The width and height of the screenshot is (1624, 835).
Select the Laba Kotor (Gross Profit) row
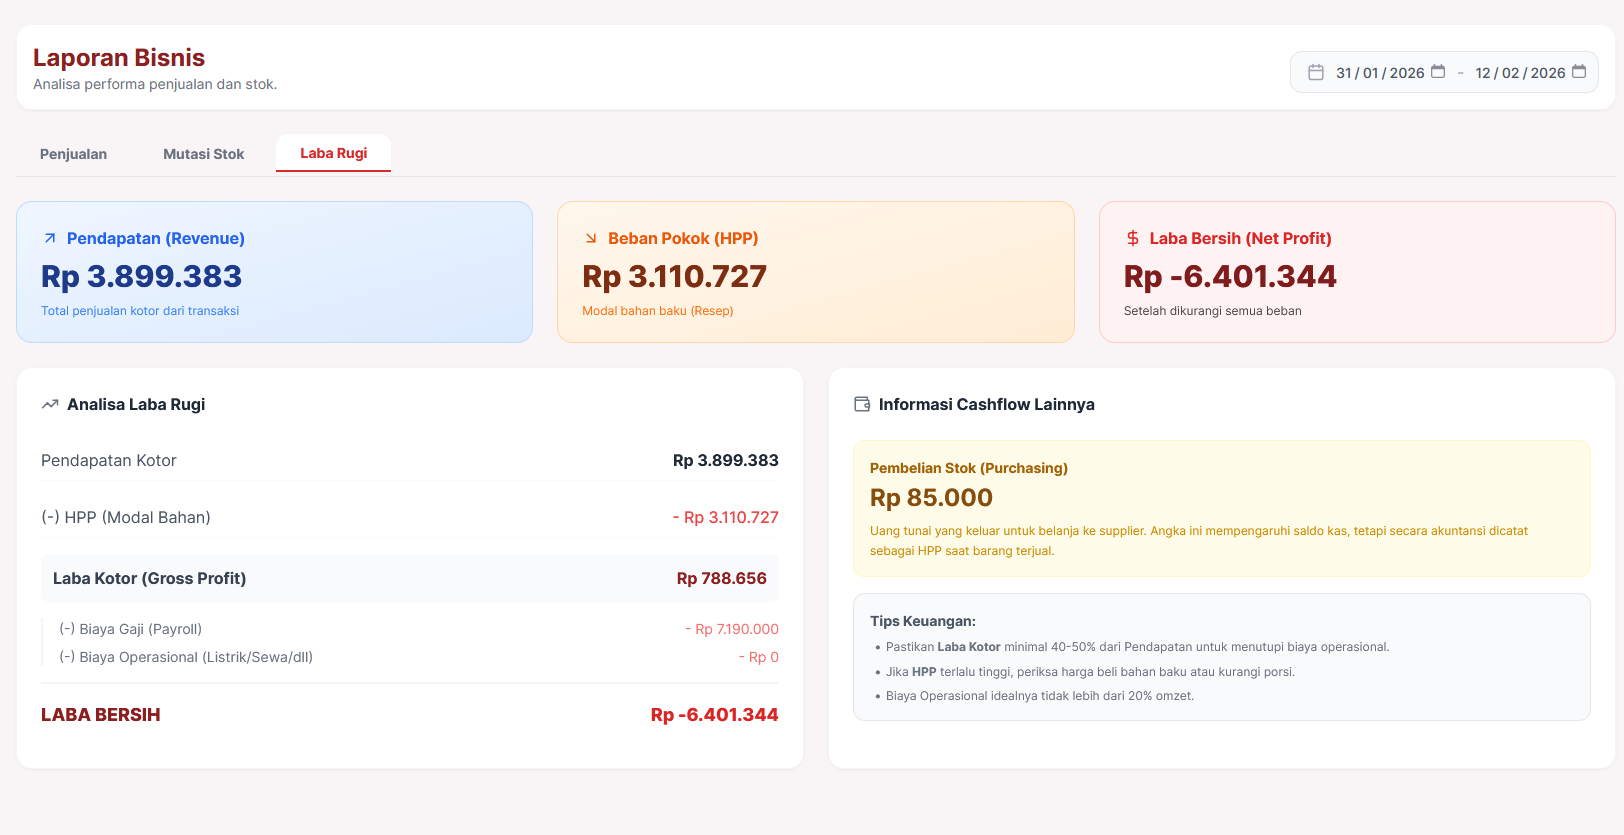(x=410, y=578)
